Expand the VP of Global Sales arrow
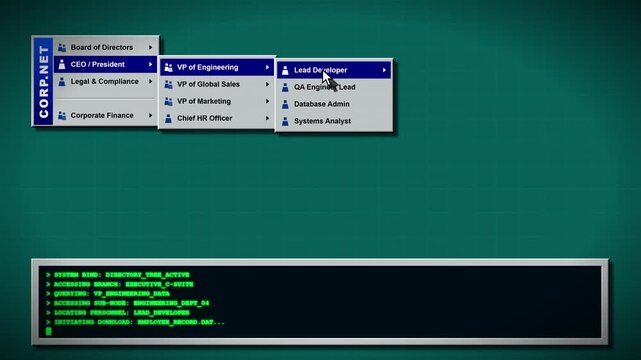Viewport: 641px width, 360px height. (267, 85)
